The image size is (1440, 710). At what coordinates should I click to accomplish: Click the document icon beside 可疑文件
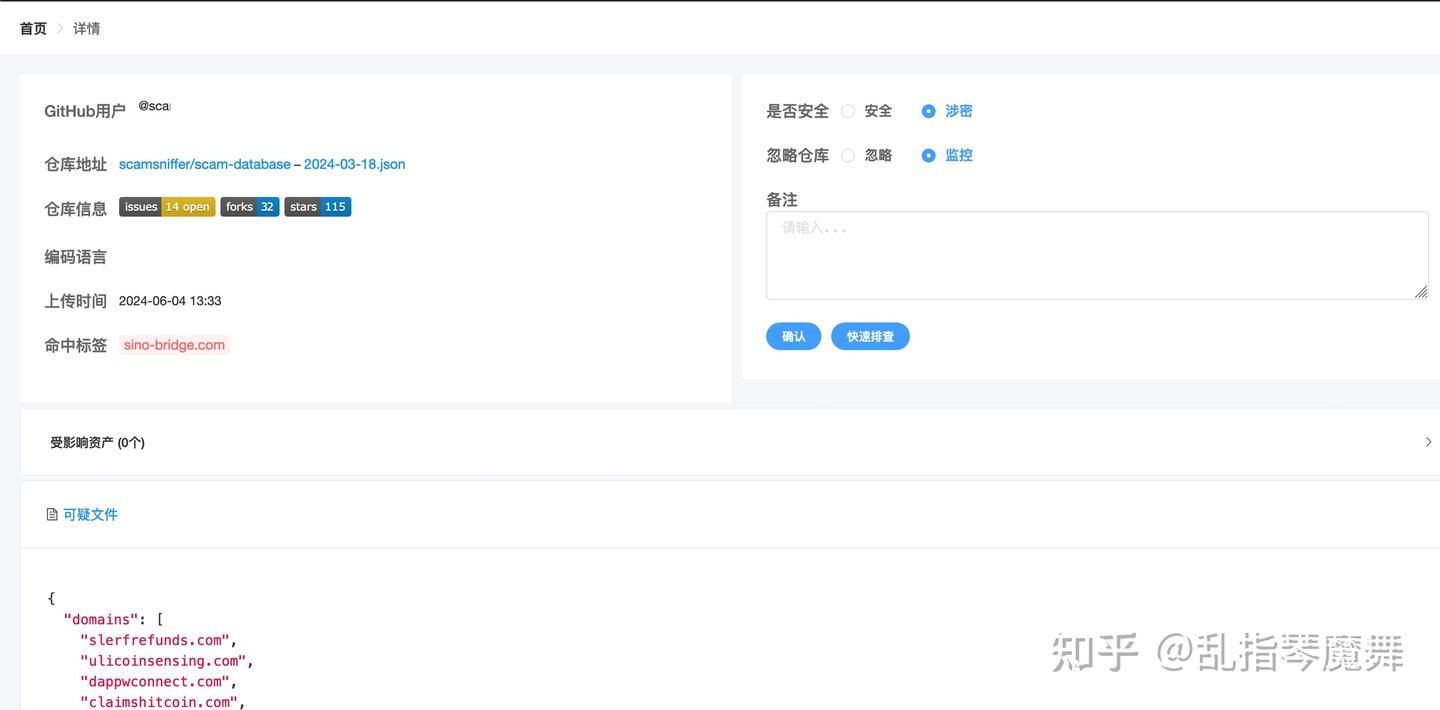point(51,513)
